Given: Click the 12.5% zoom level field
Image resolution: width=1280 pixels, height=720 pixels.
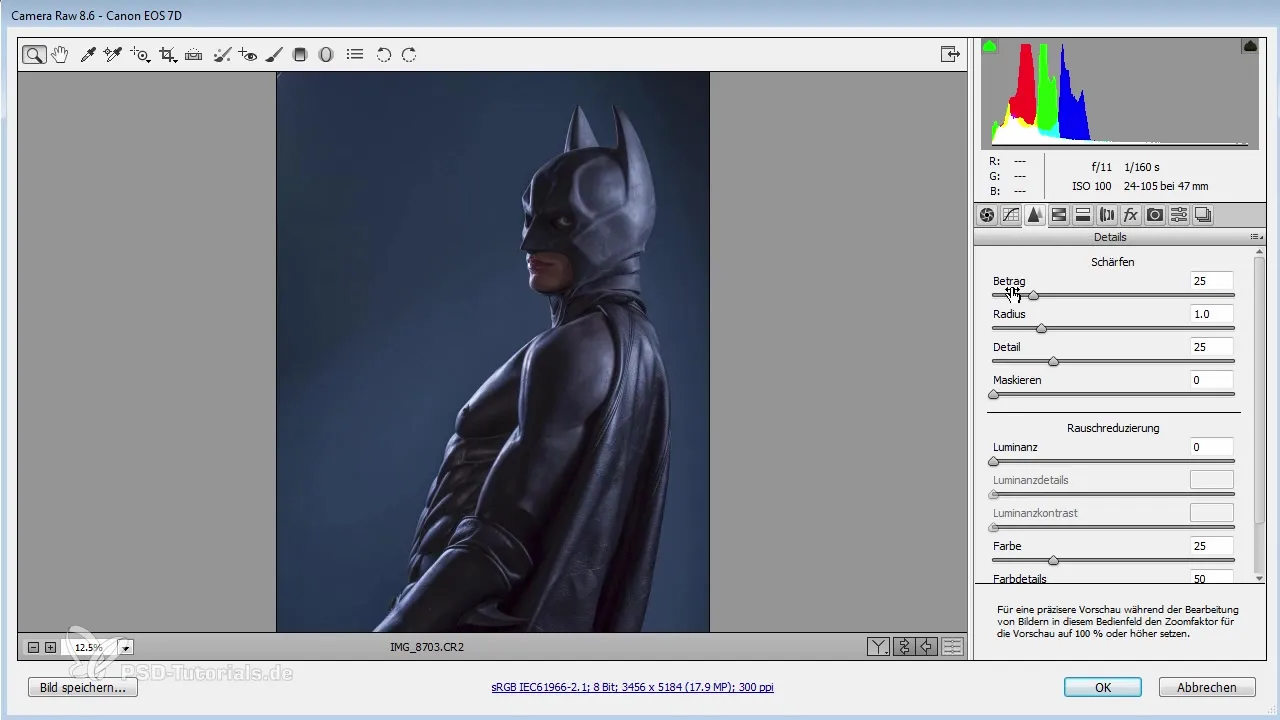Looking at the screenshot, I should pos(89,647).
